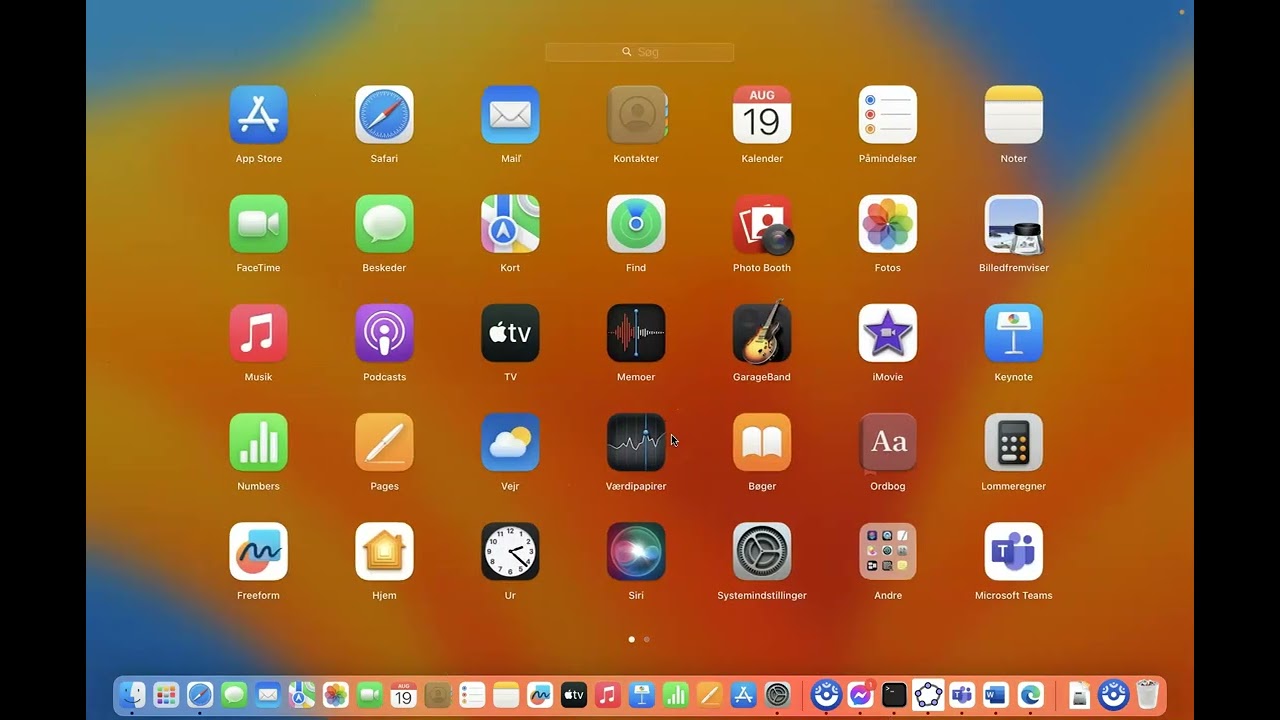The image size is (1280, 720).
Task: Launch Photo Booth
Action: point(762,224)
